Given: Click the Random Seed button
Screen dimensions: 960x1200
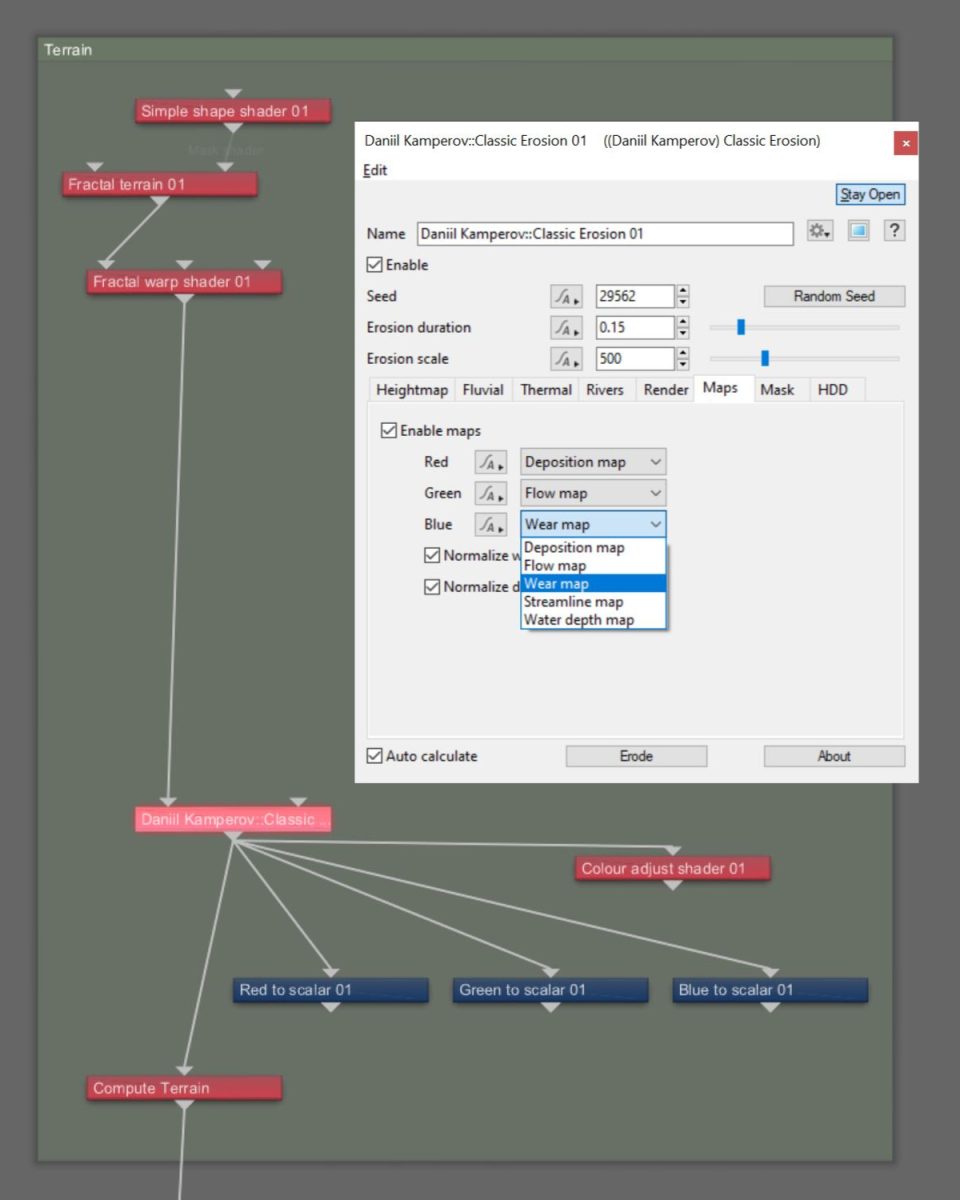Looking at the screenshot, I should [834, 296].
